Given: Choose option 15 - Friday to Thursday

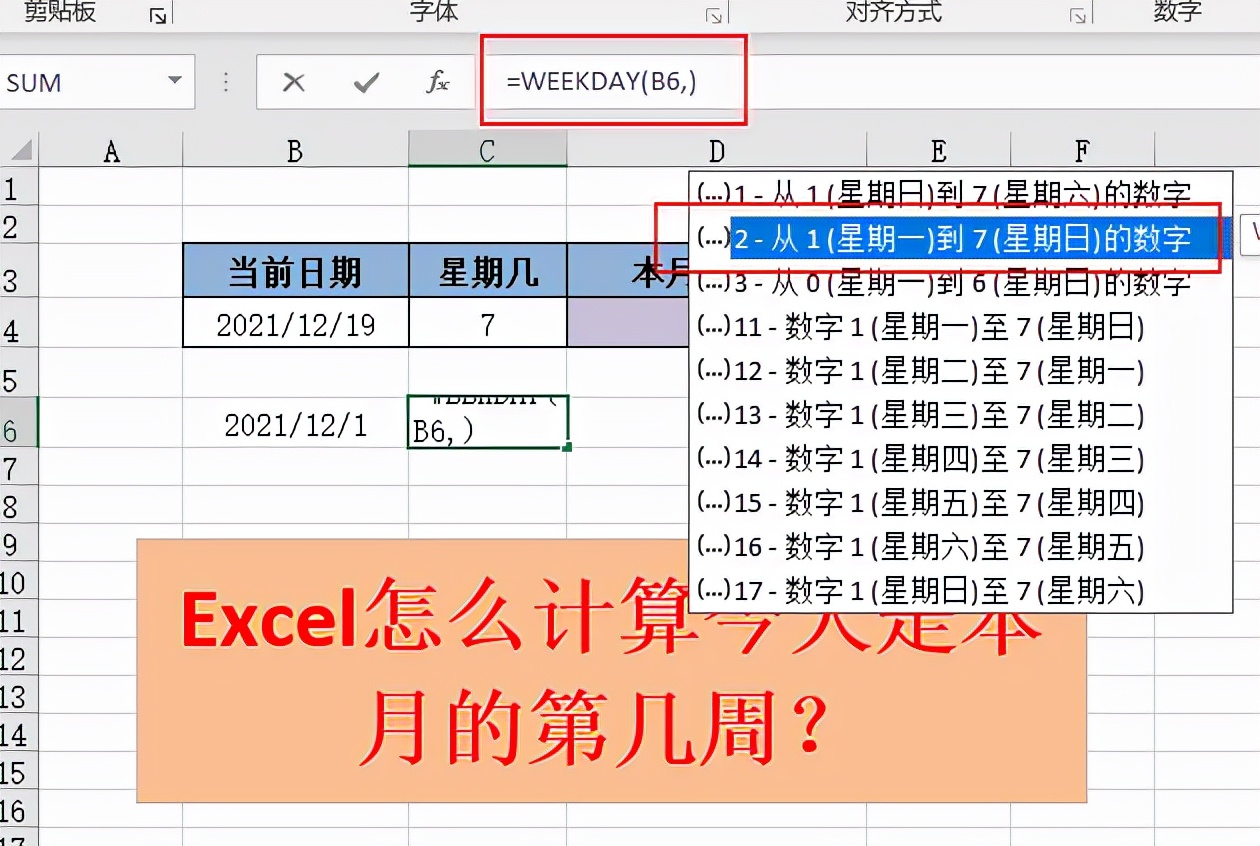Looking at the screenshot, I should coord(960,503).
